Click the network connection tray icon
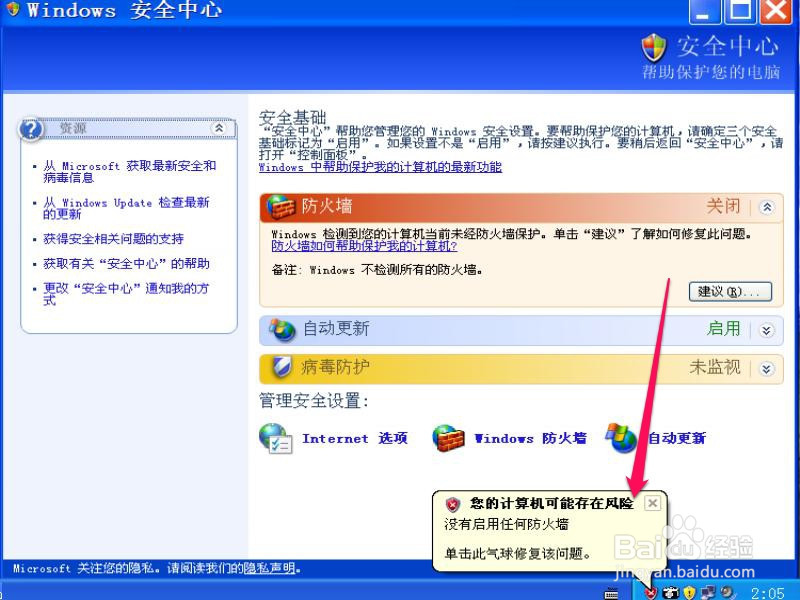Screen dimensions: 800x600 708,592
